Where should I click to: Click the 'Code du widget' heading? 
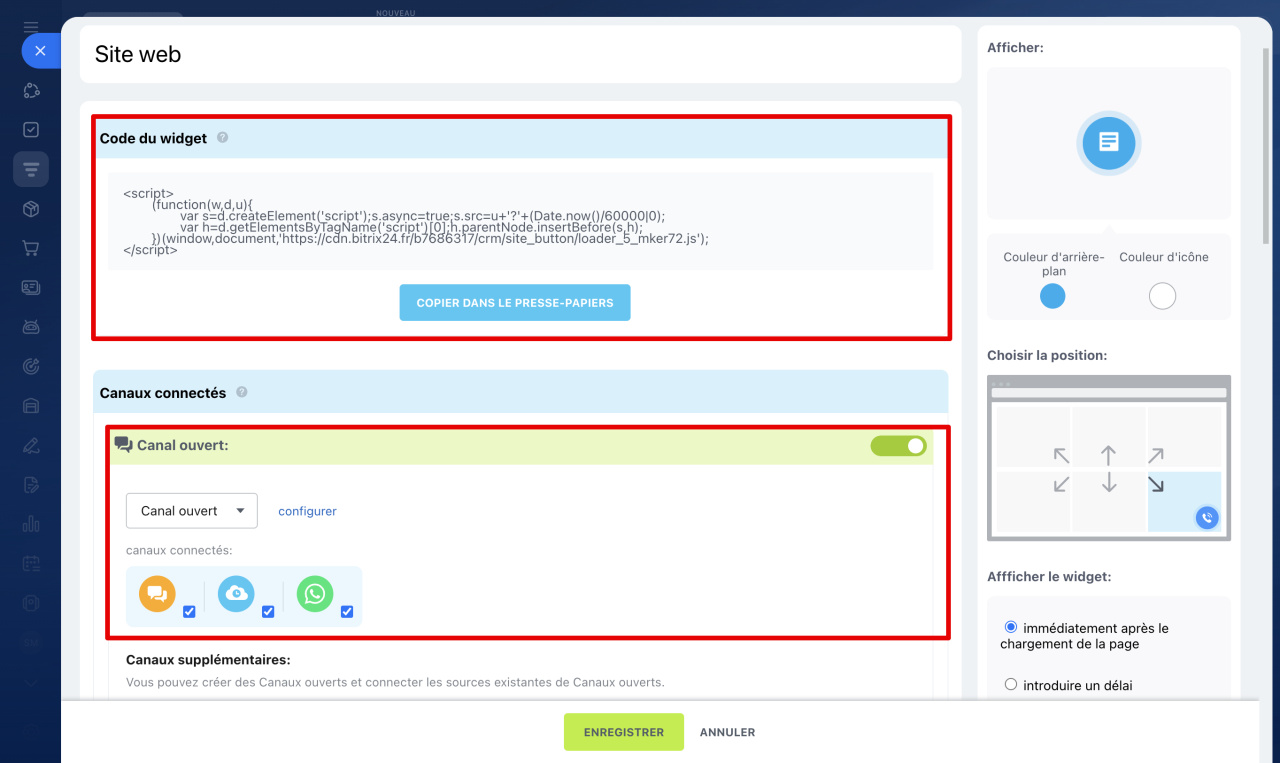pos(153,138)
